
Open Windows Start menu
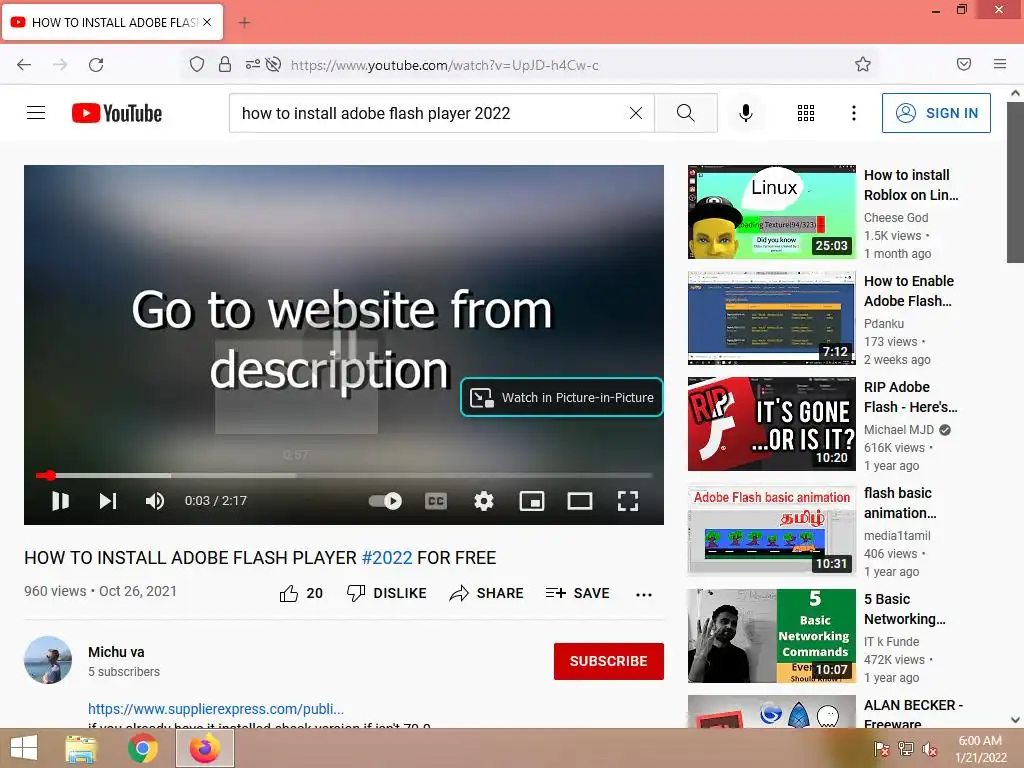point(24,748)
